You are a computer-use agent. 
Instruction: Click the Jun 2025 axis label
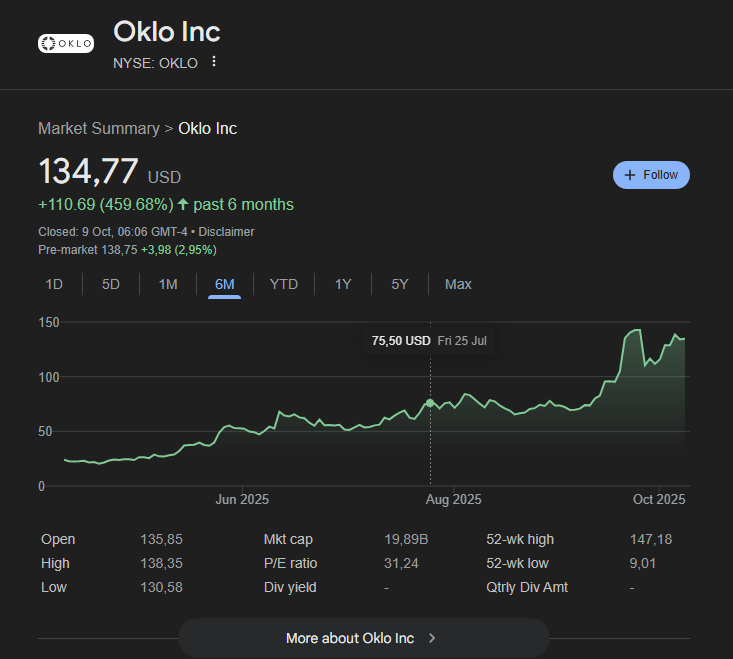click(x=242, y=499)
